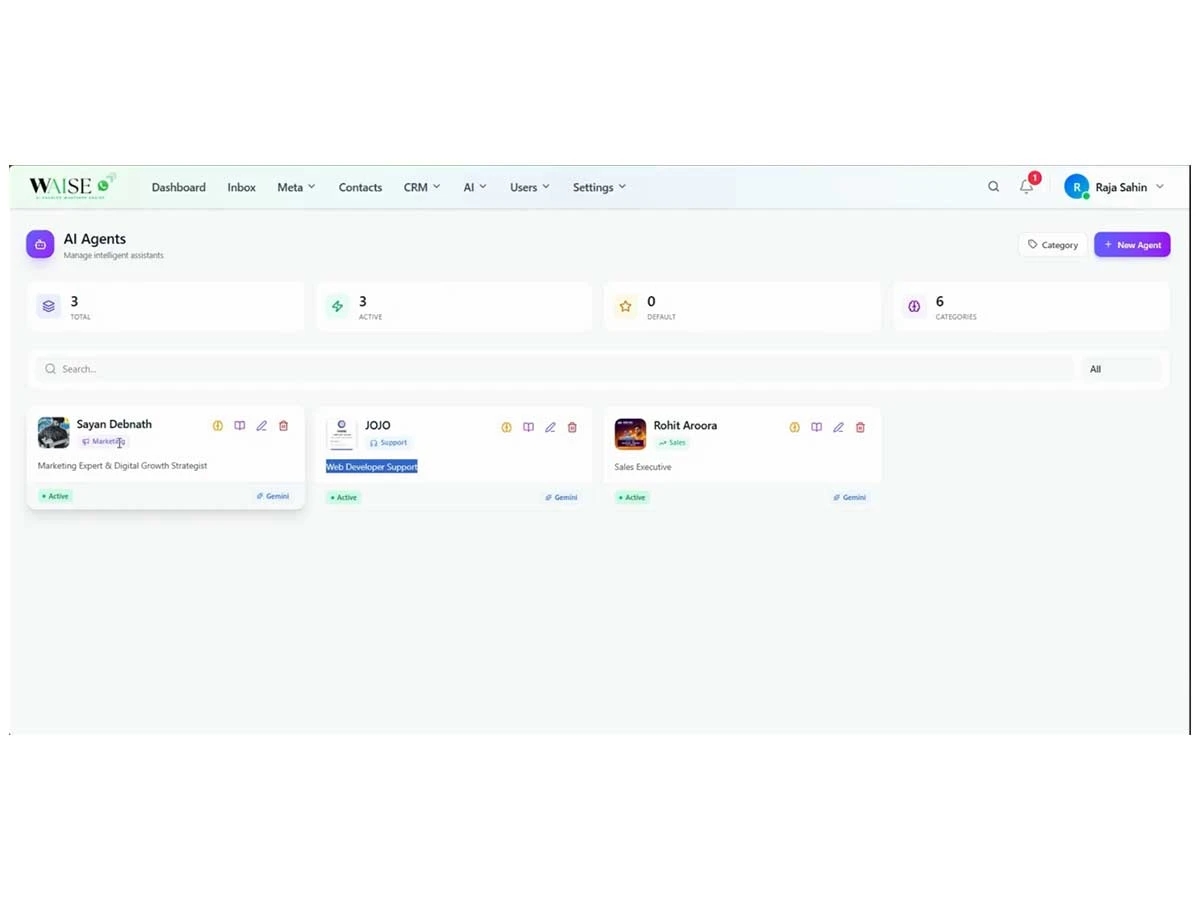Click the Active badge on JOJO card

pos(343,497)
